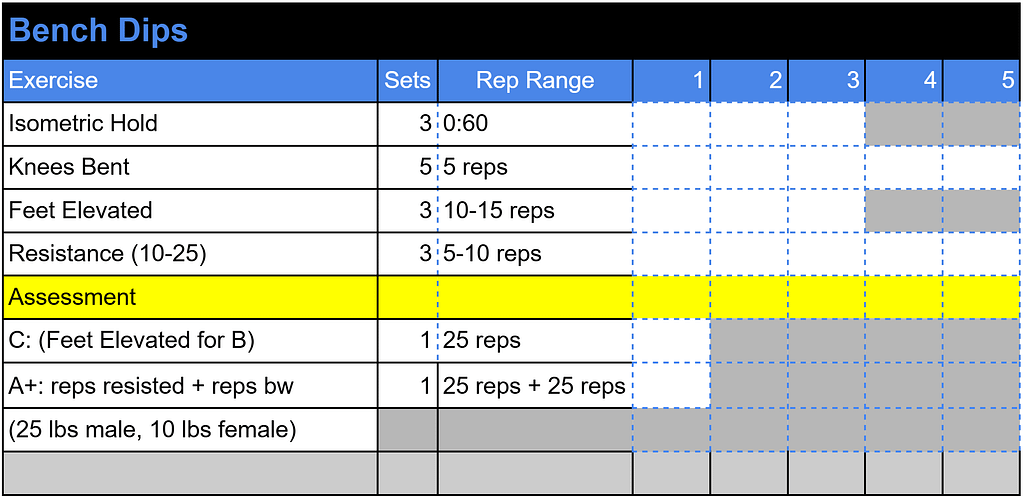Select the column 5 header cell
Screen dimensions: 1024x498
[x=981, y=81]
